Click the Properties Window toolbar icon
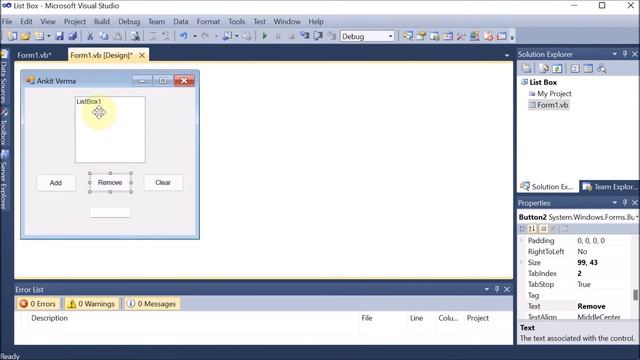640x360 pixels. (421, 36)
